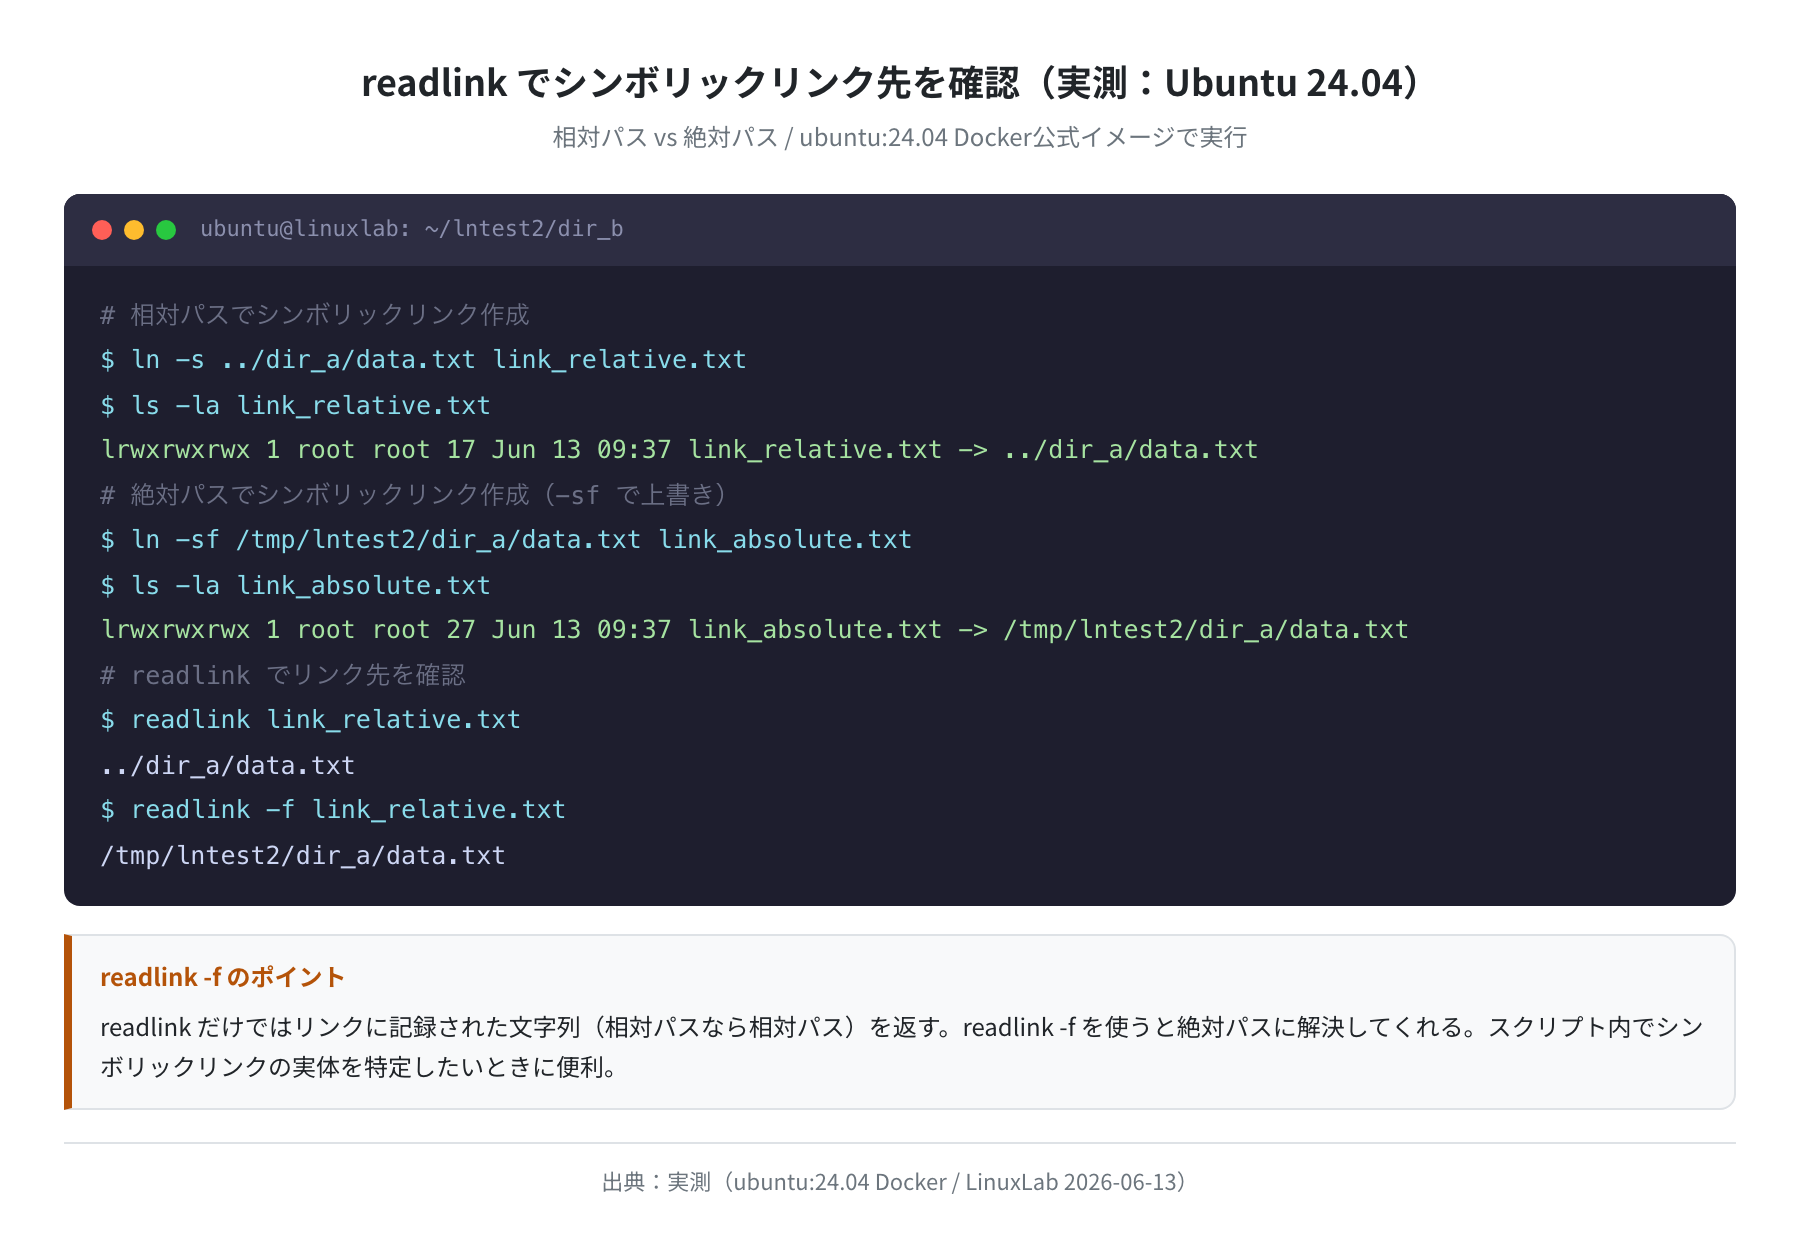The height and width of the screenshot is (1236, 1800).
Task: Click the command ls -la link_relative.txt
Action: [296, 405]
